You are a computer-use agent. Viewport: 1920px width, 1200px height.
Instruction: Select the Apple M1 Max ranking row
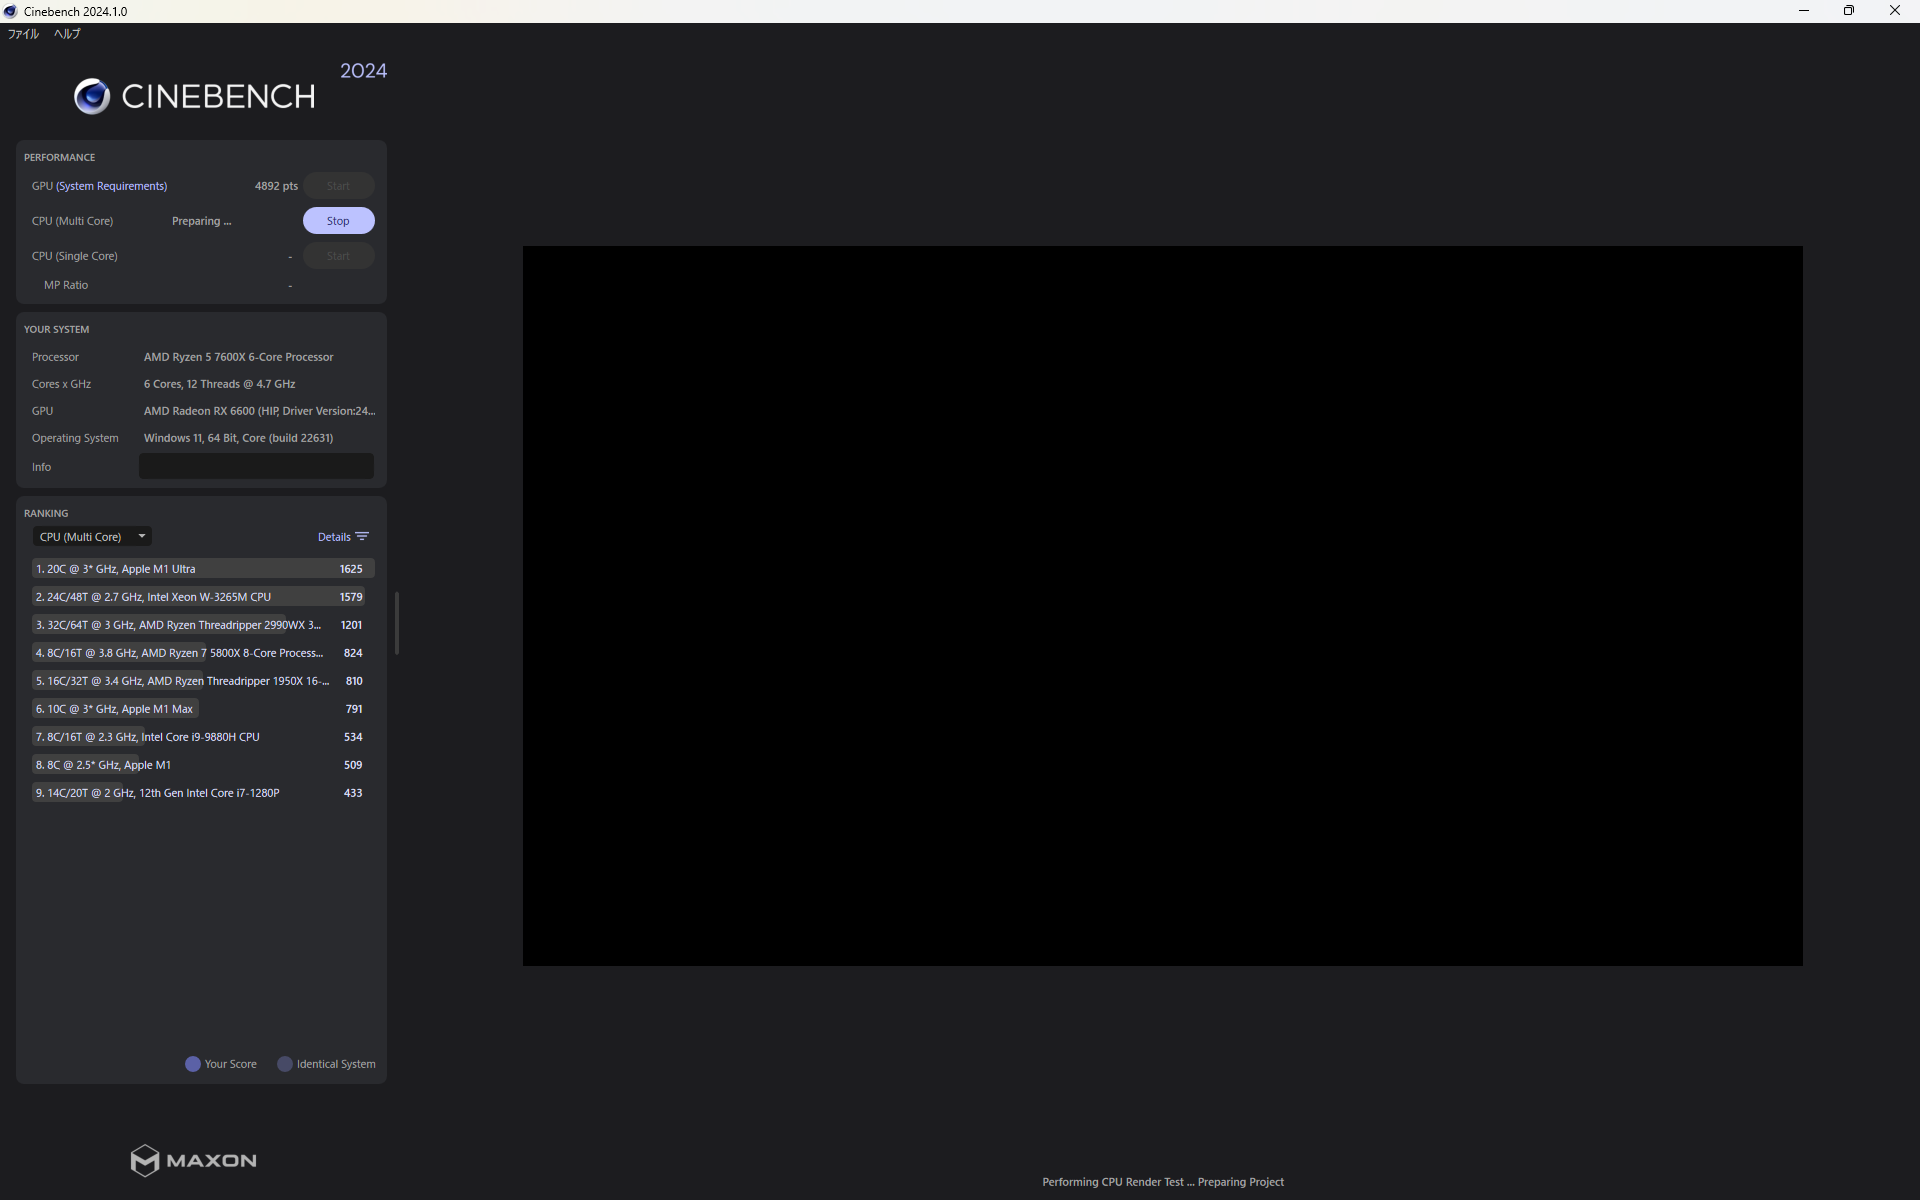(x=203, y=709)
